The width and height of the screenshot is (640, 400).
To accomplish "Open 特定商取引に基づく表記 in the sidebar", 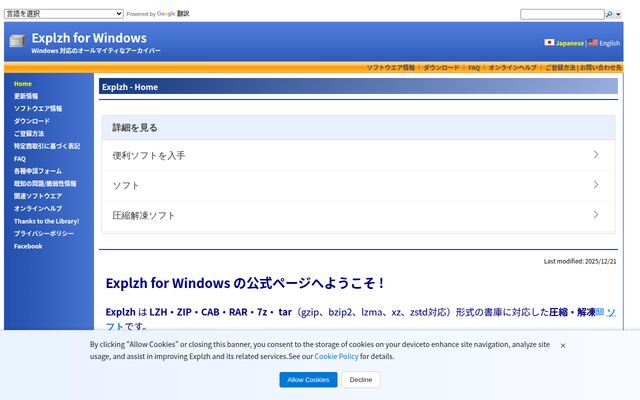I will coord(47,146).
